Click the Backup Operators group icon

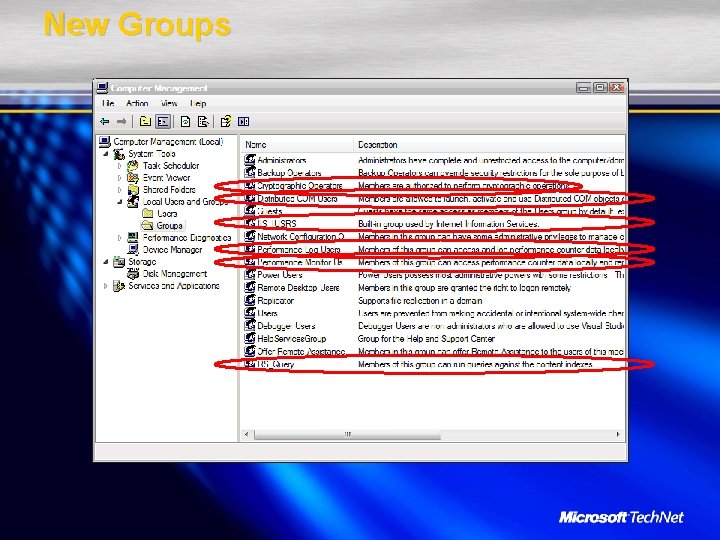[x=249, y=172]
